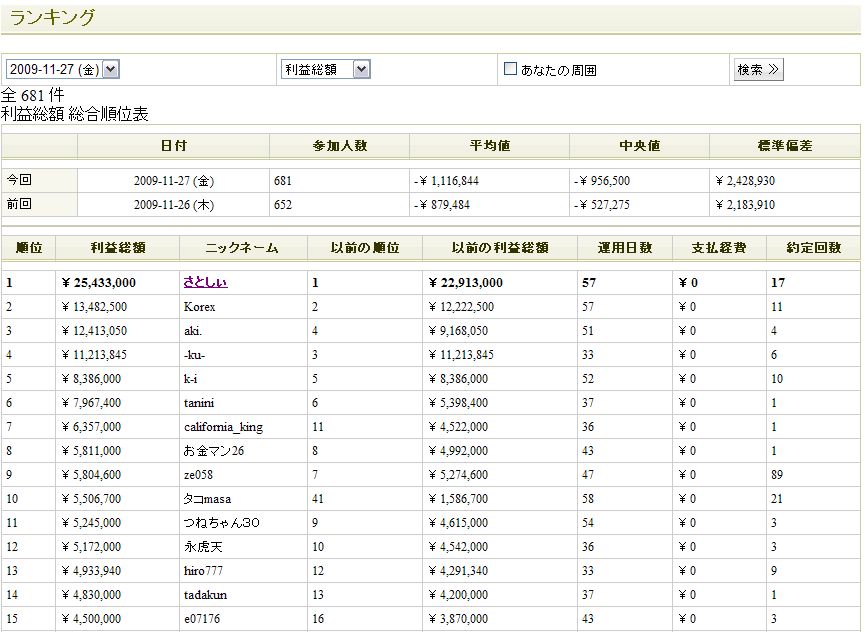Click the 順位 column header
The image size is (864, 632).
pyautogui.click(x=29, y=248)
